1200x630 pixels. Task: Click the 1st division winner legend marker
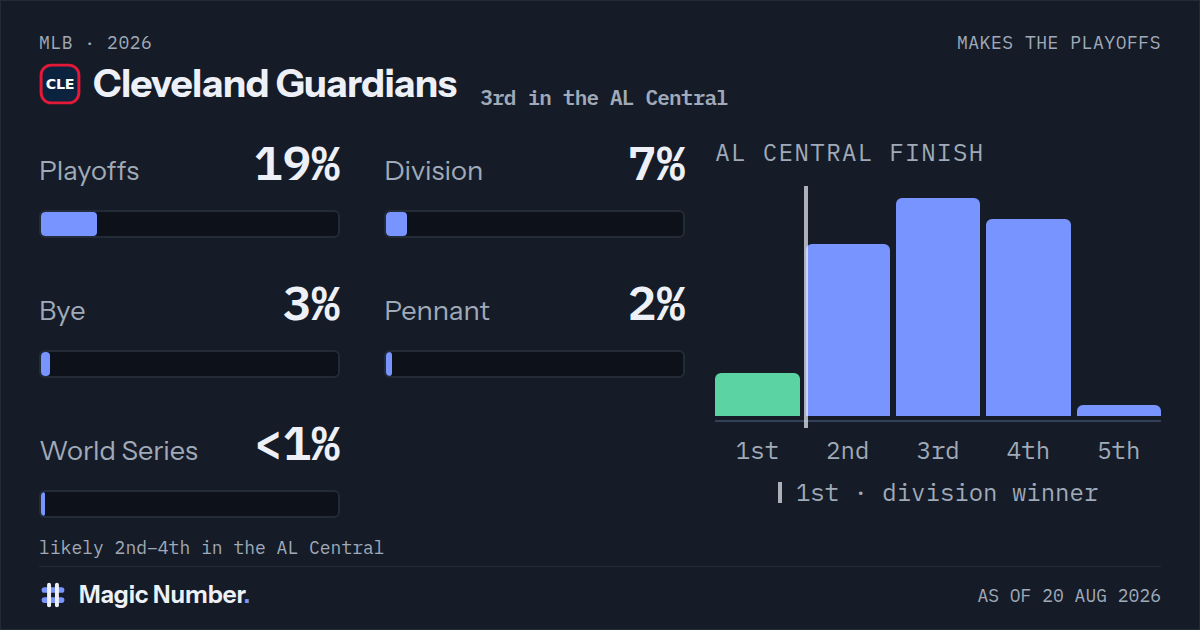(780, 493)
